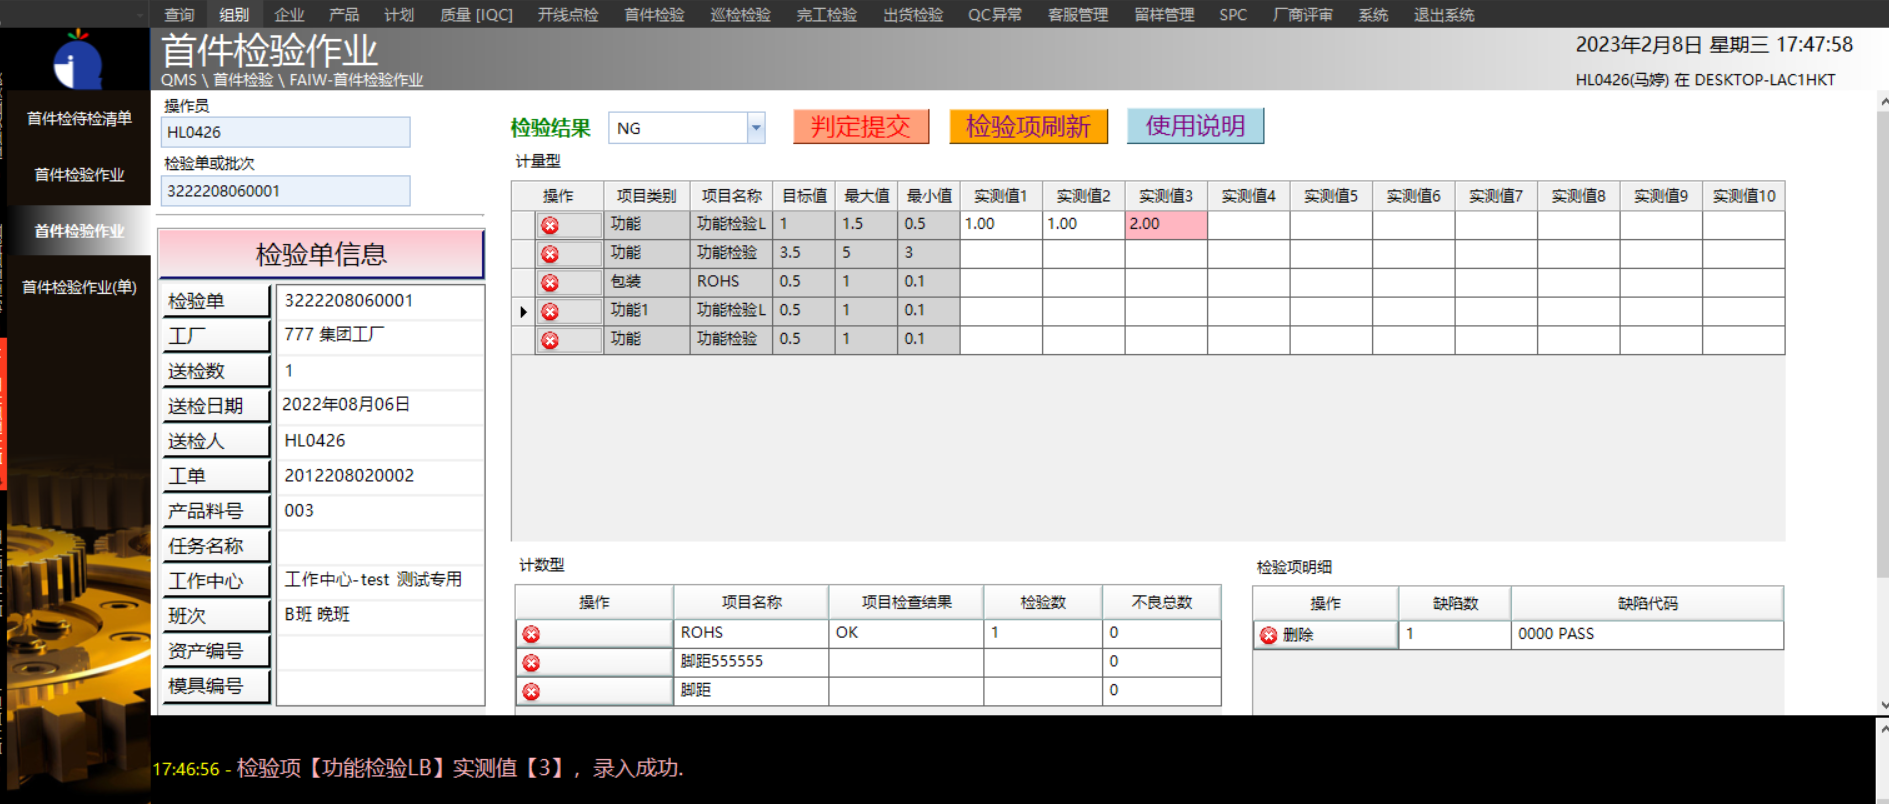1889x804 pixels.
Task: Click the OK result cell for ROHS
Action: coord(906,632)
